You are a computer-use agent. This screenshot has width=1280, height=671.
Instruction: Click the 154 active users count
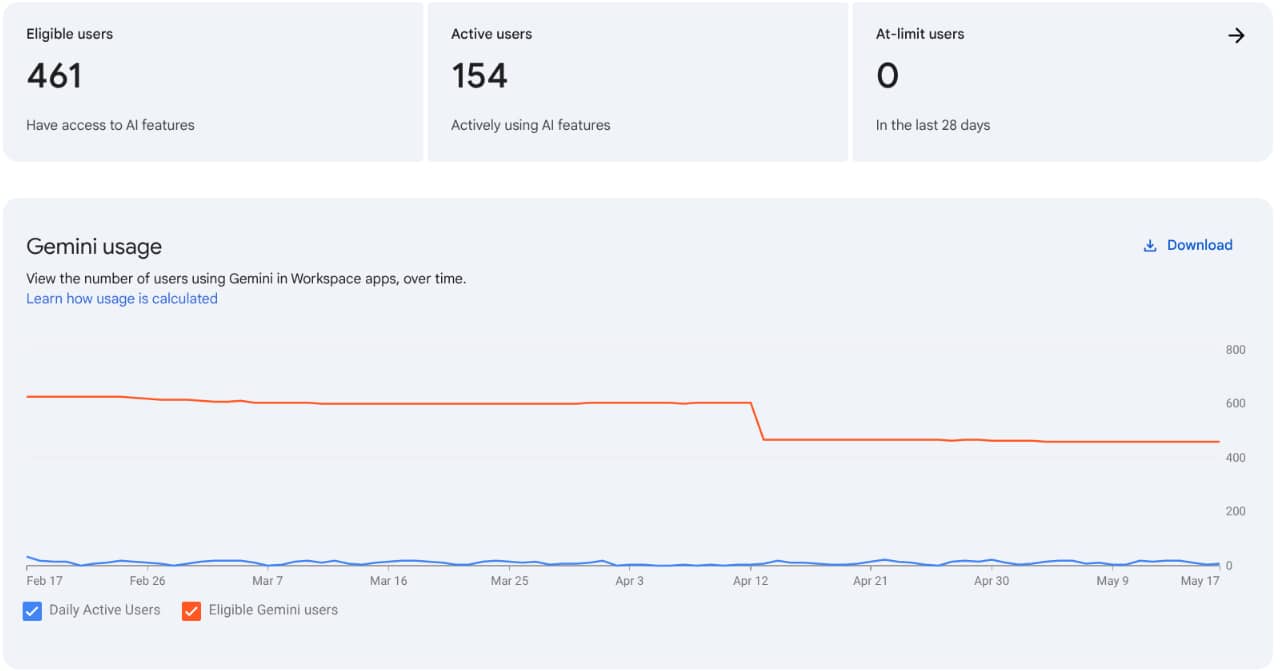[479, 76]
